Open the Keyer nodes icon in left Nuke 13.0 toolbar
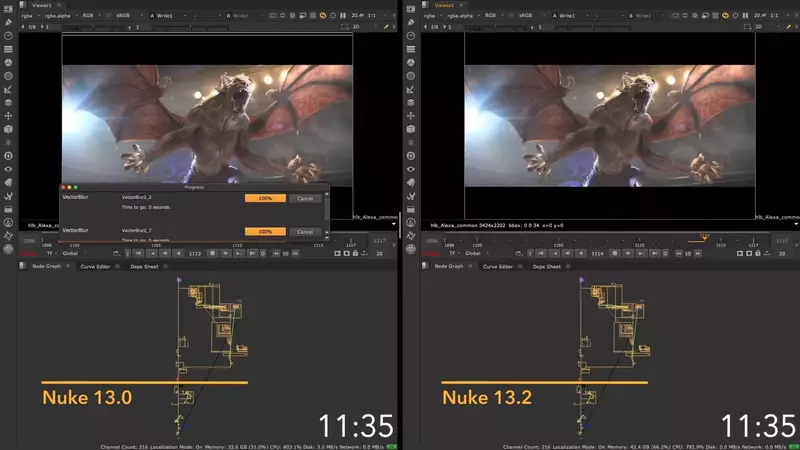Screen dimensions: 800x450 (8, 89)
